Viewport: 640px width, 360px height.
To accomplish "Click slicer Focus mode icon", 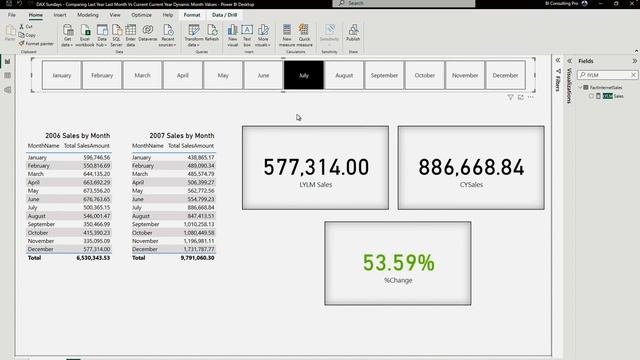I will [520, 97].
